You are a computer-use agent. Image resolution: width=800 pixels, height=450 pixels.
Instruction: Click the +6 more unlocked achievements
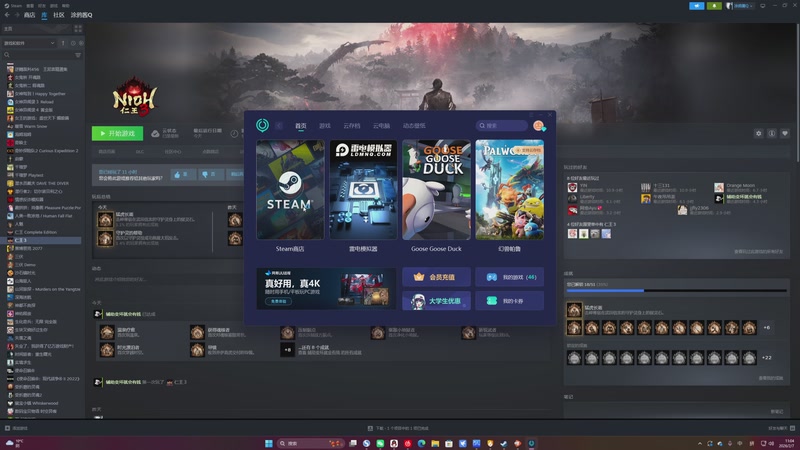tap(766, 328)
